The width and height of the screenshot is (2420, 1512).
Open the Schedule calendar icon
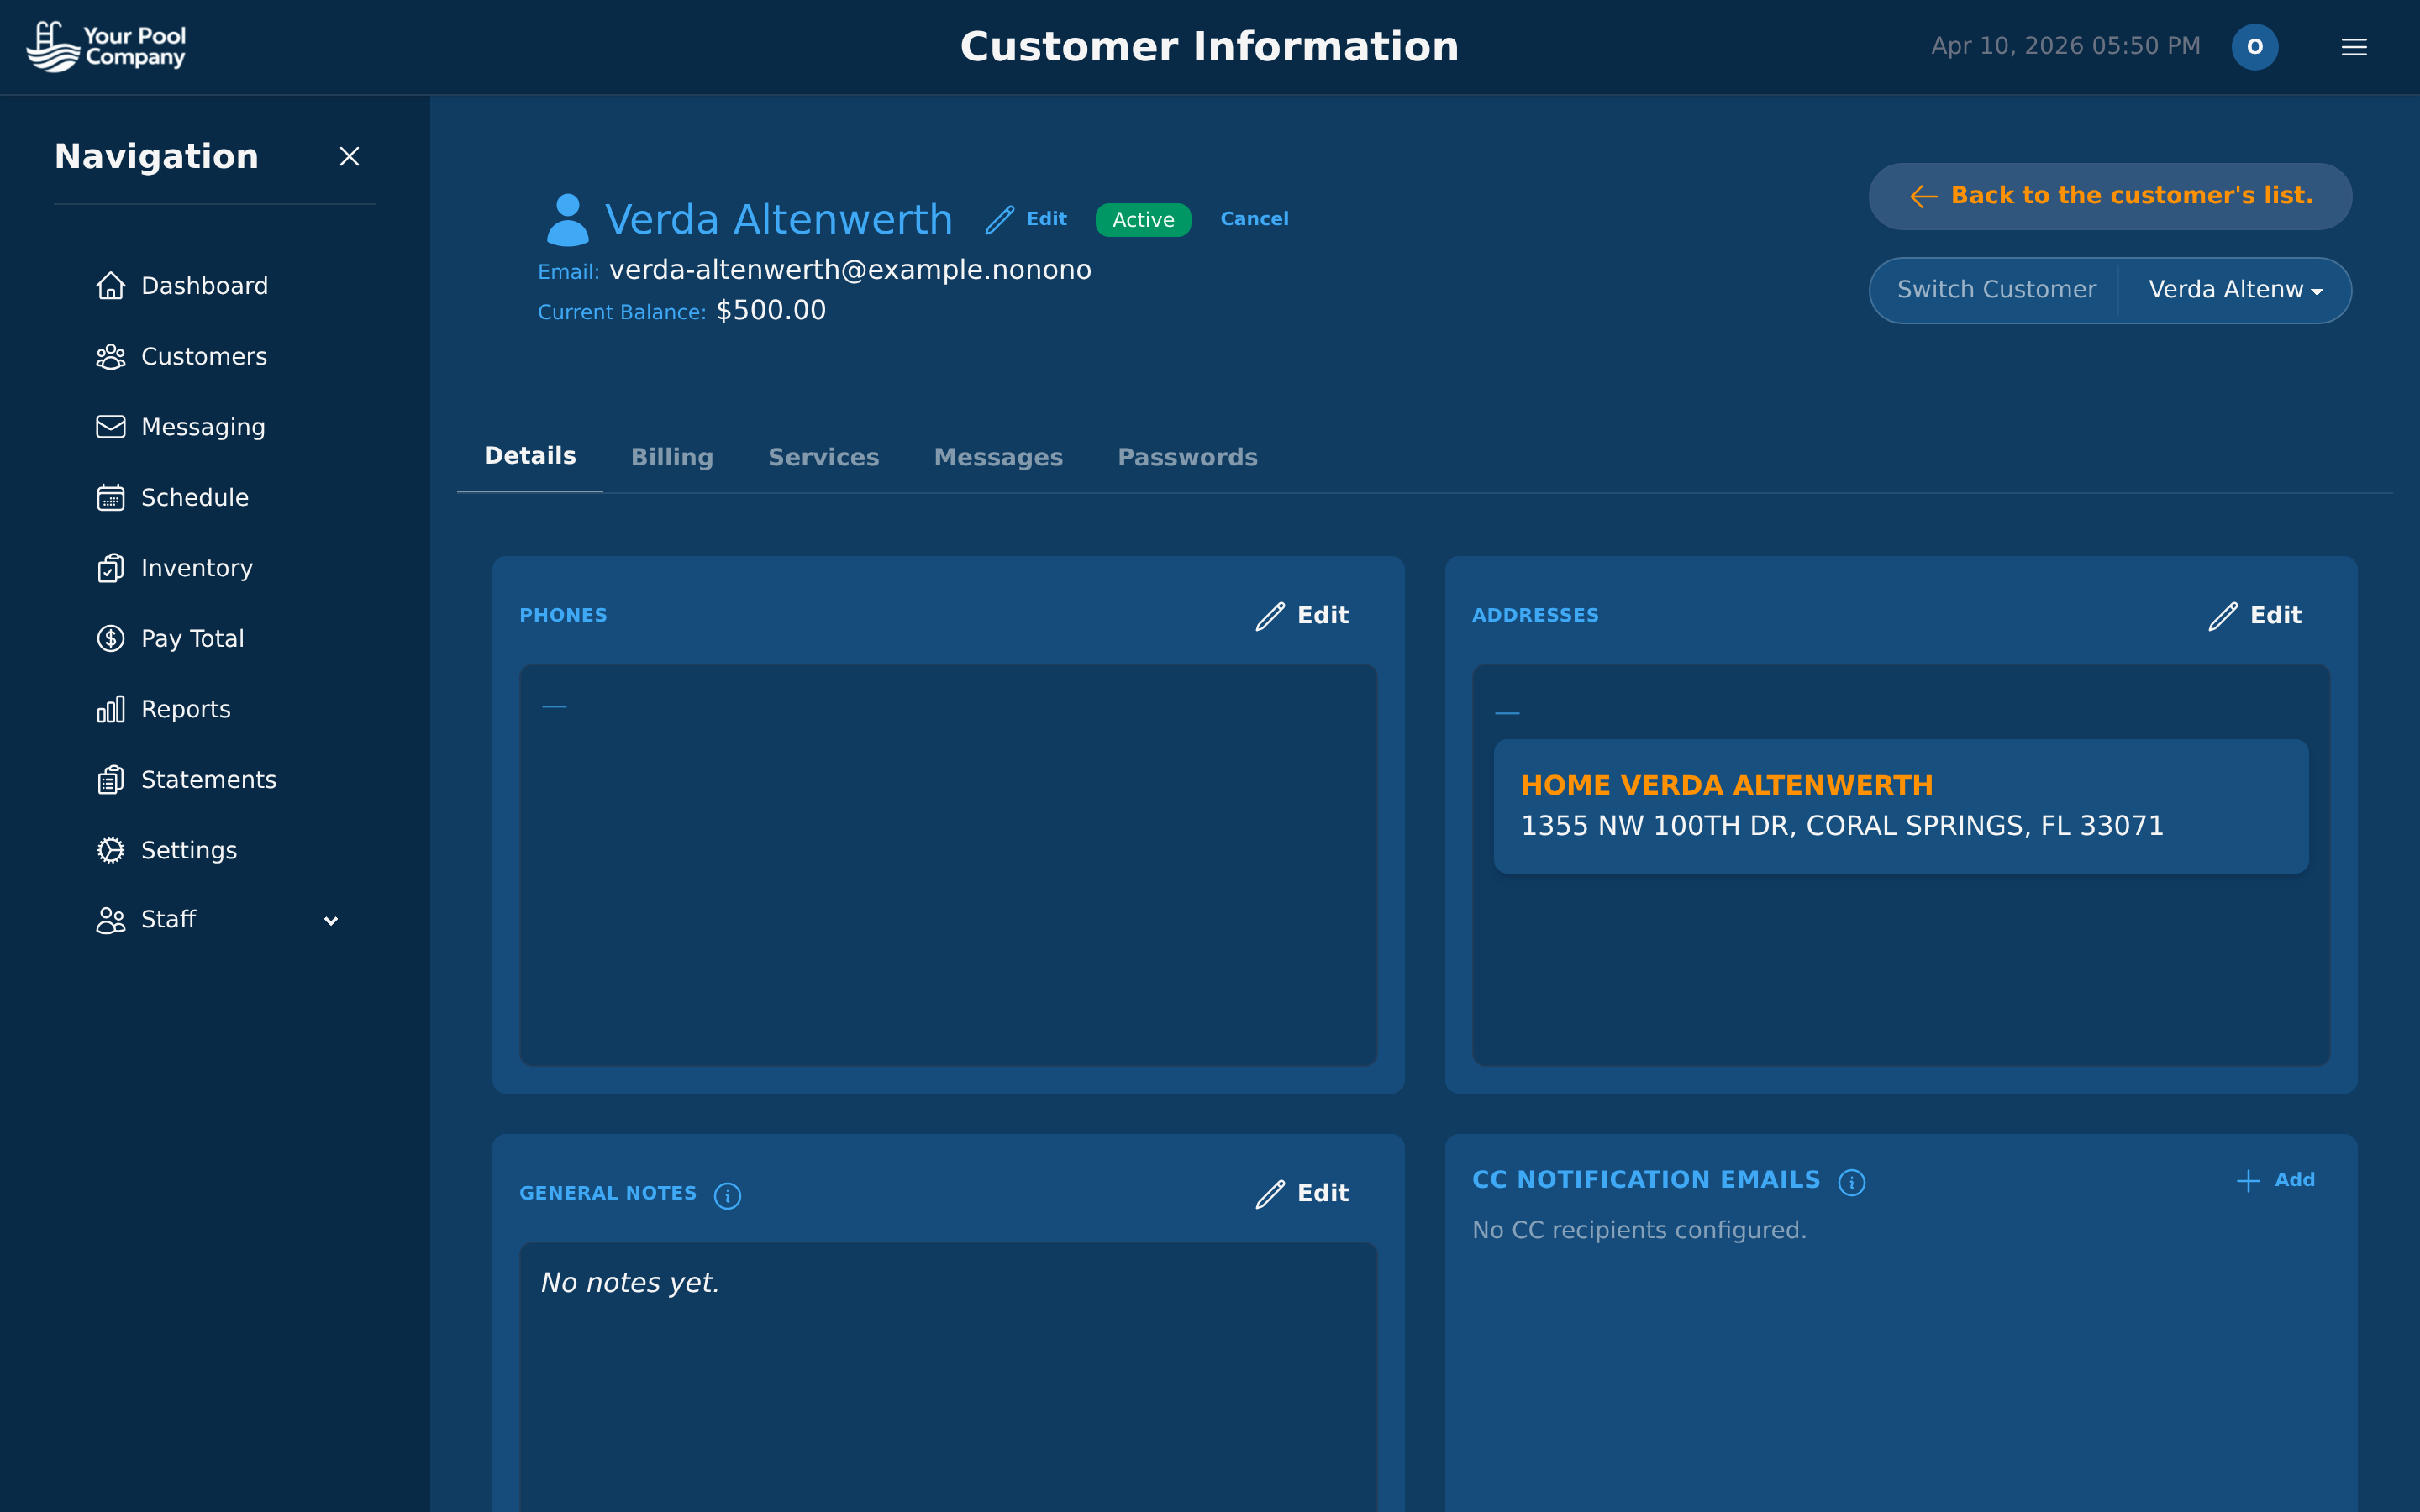(x=111, y=497)
